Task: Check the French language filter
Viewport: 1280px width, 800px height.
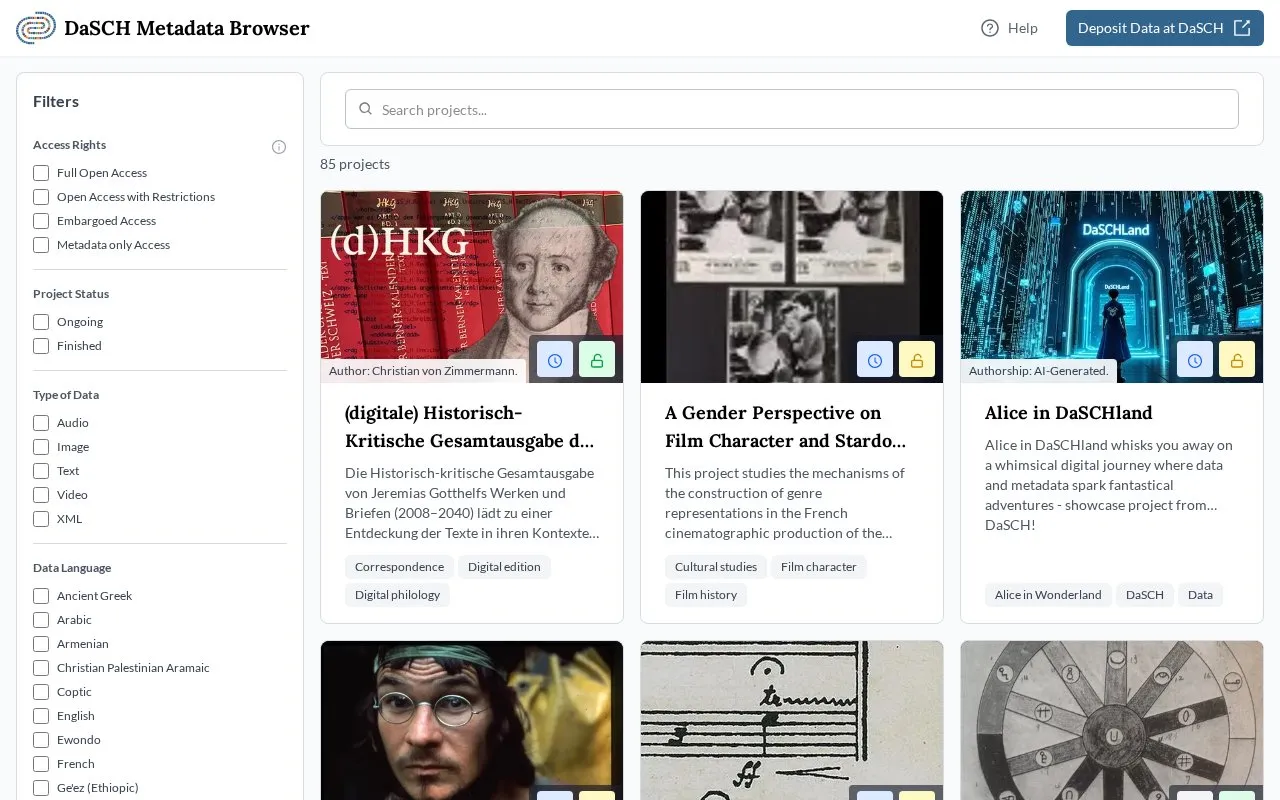Action: (41, 764)
